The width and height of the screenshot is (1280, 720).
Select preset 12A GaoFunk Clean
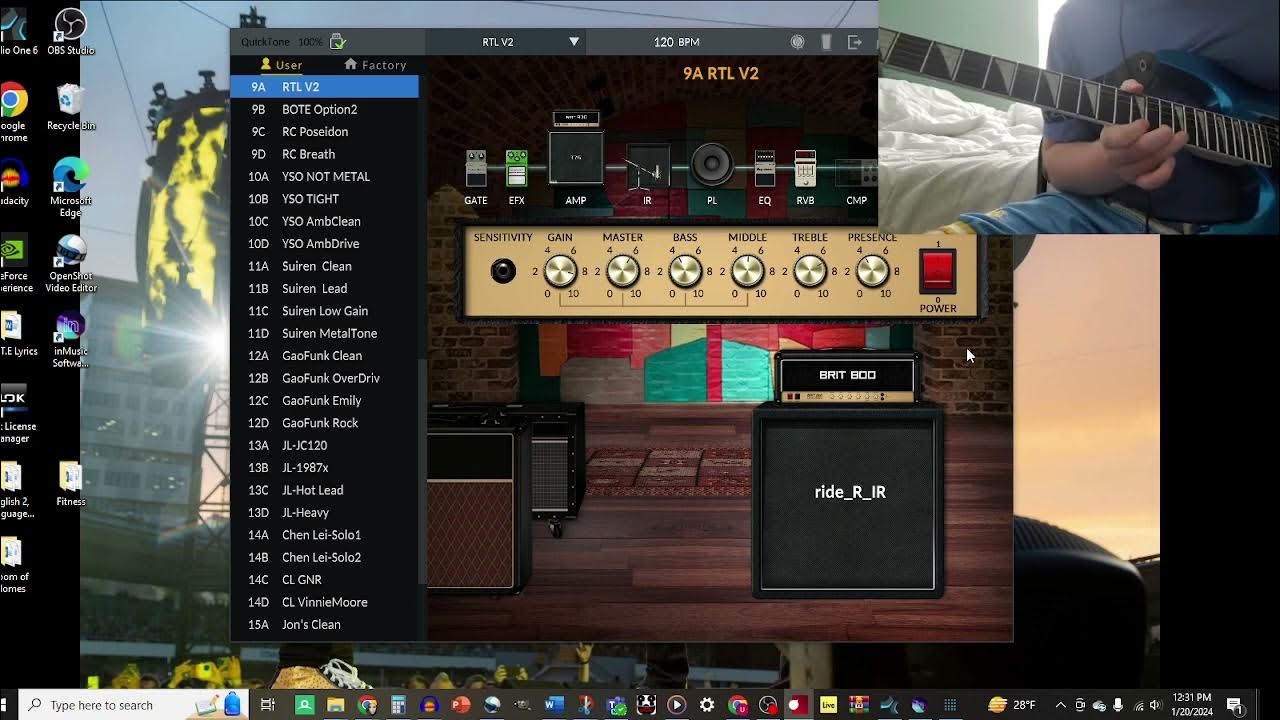pos(324,356)
